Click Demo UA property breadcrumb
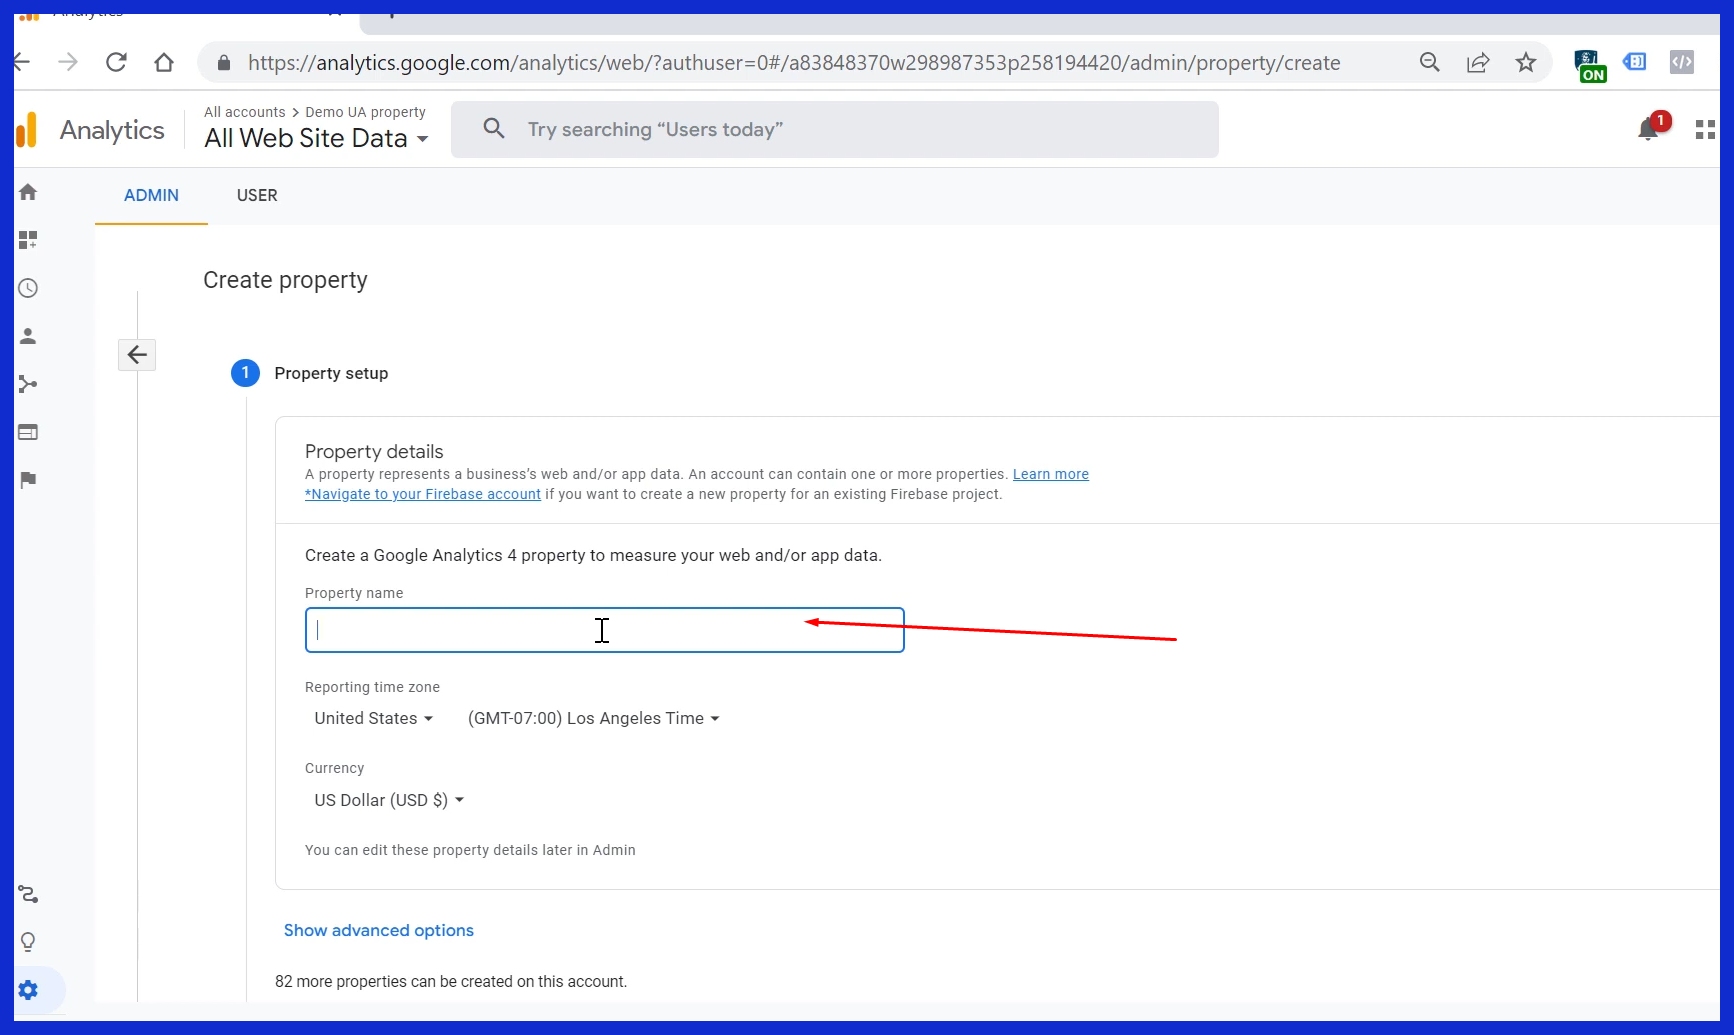Screen dimensions: 1734x1035 click(365, 112)
